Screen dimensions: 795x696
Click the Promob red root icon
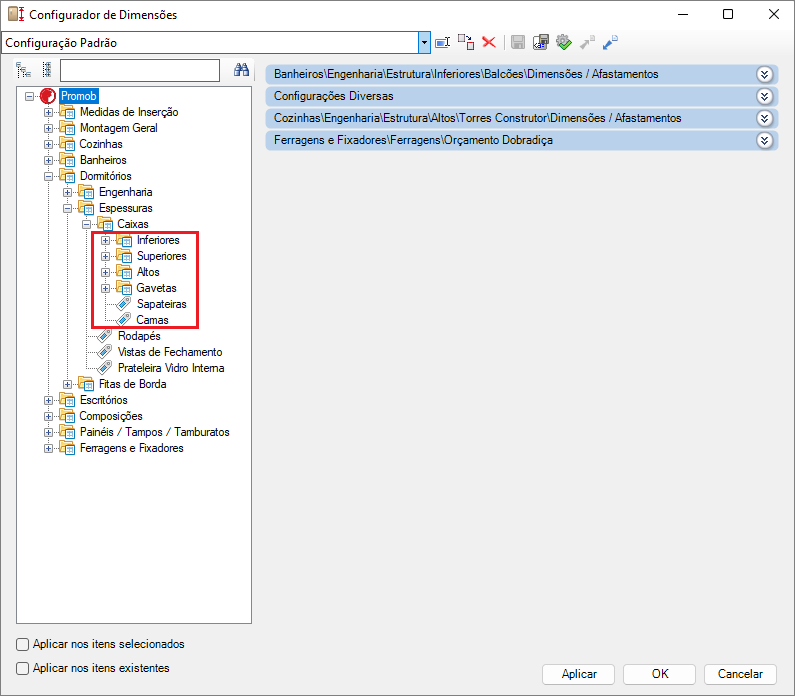48,96
